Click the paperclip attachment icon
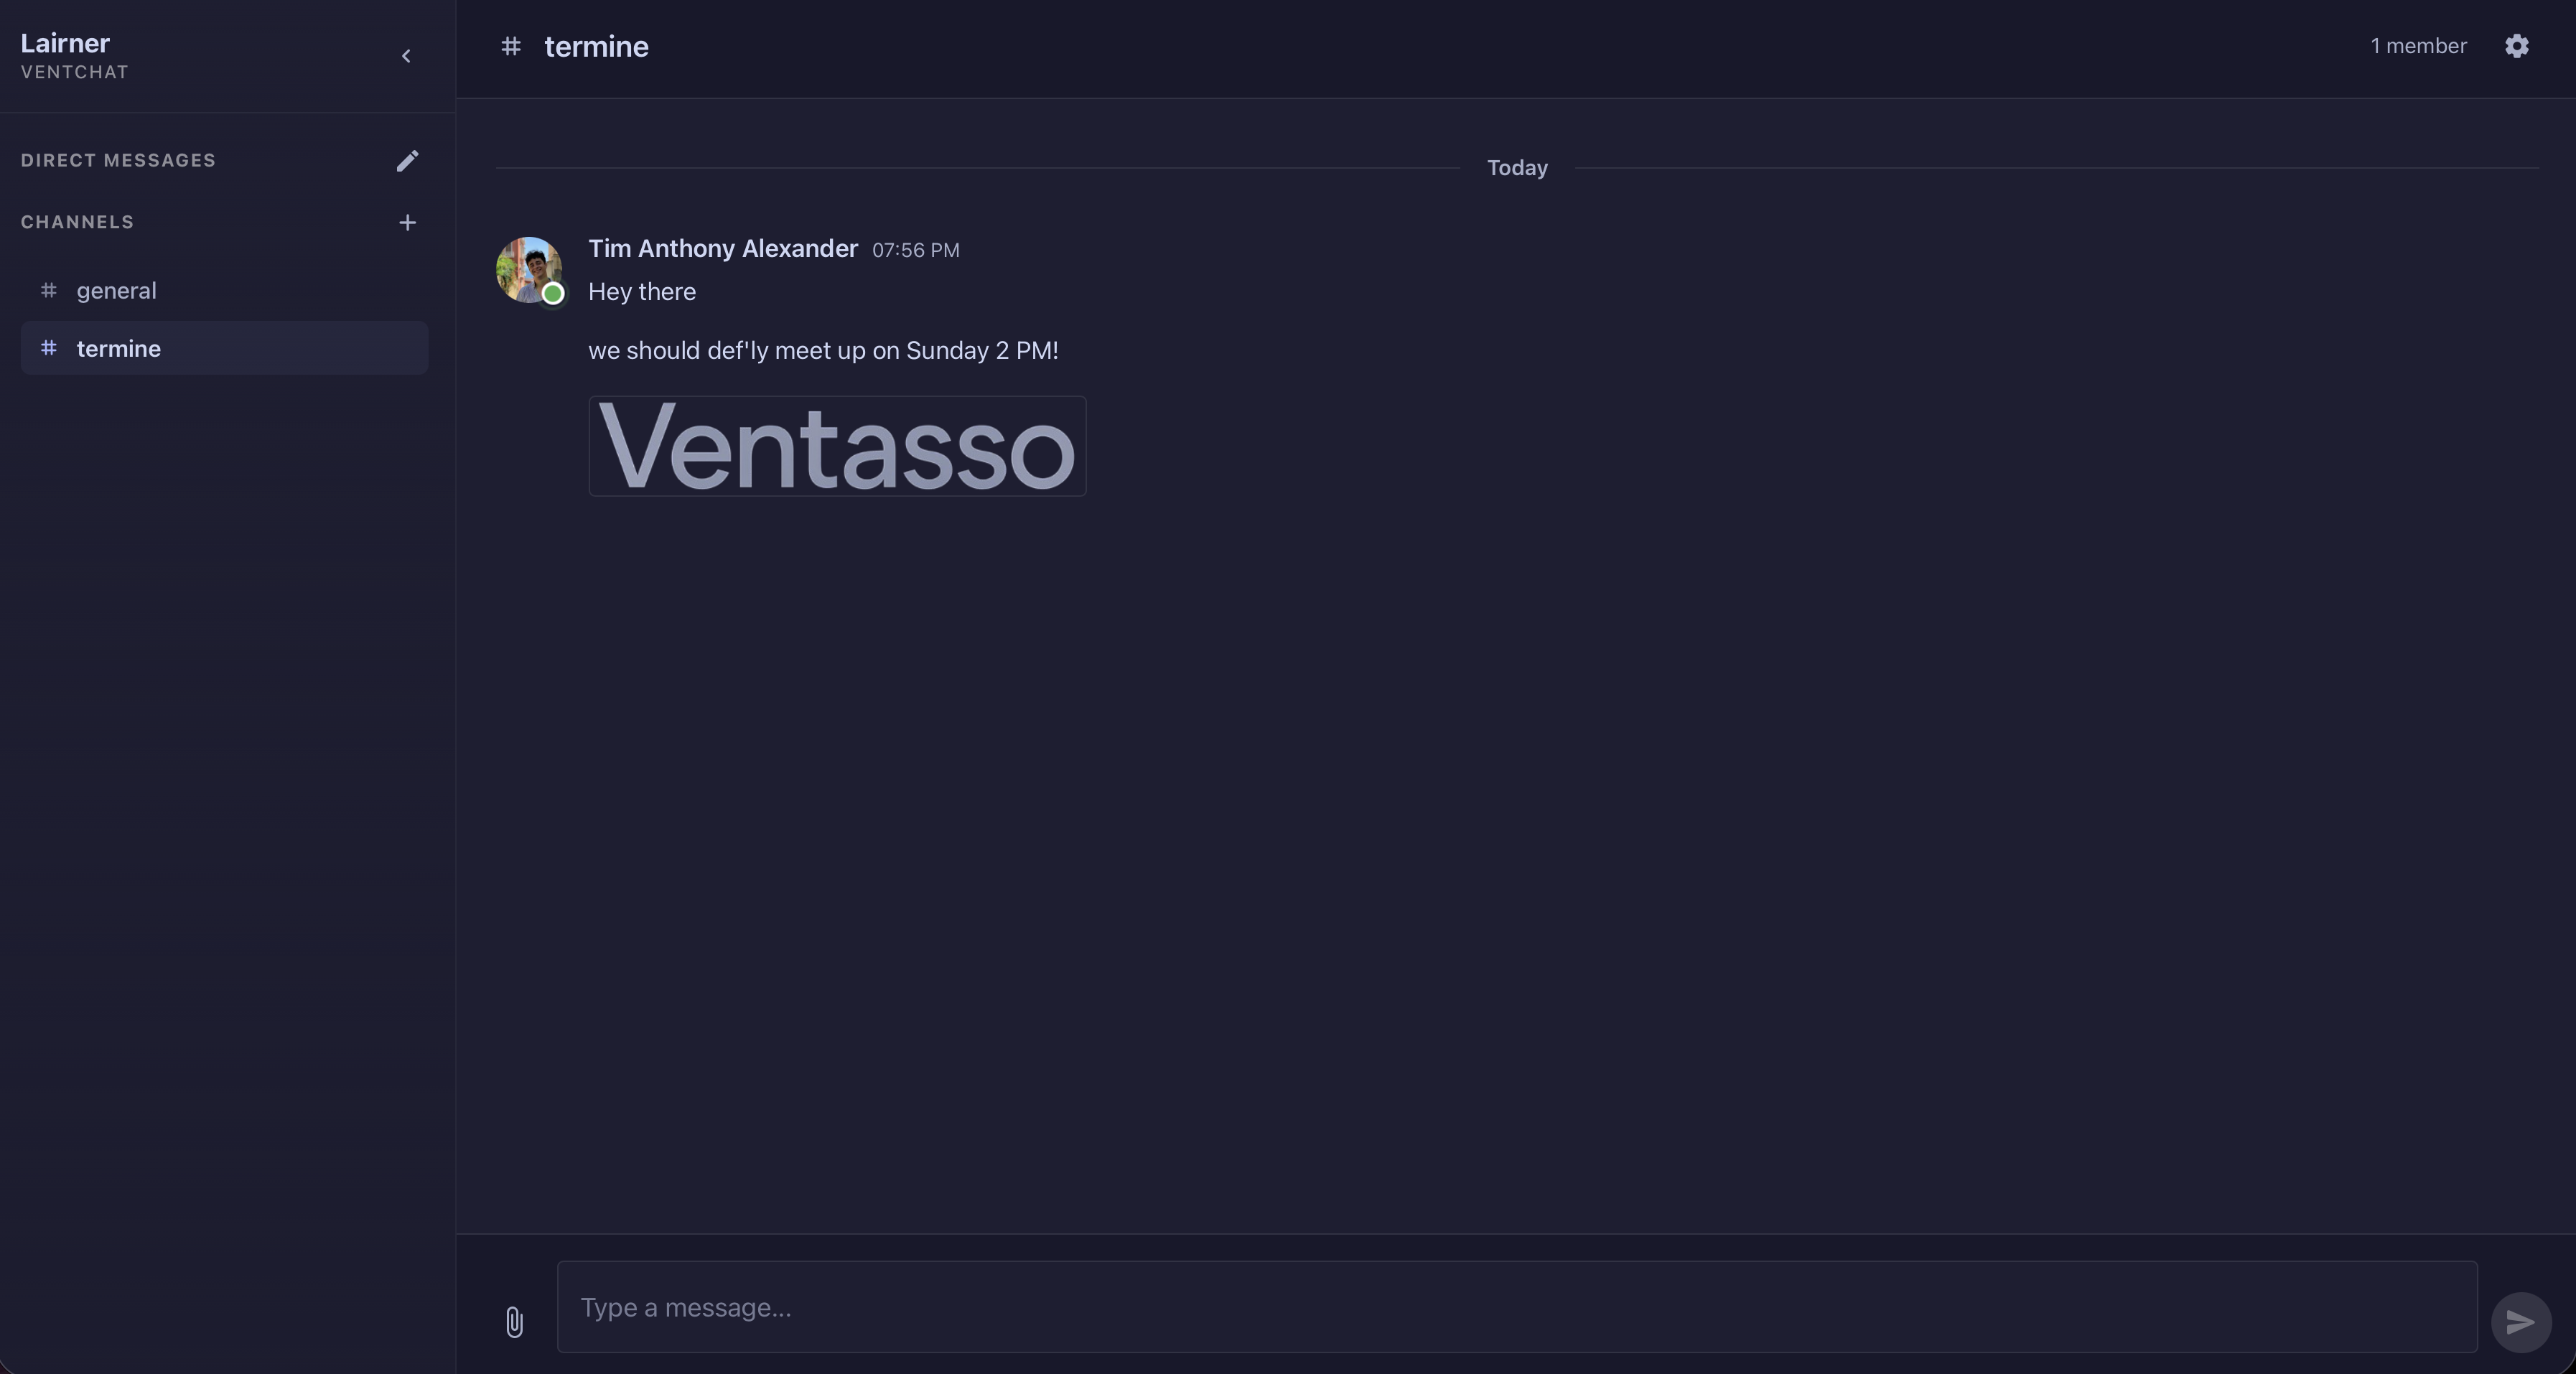This screenshot has width=2576, height=1374. click(x=514, y=1322)
